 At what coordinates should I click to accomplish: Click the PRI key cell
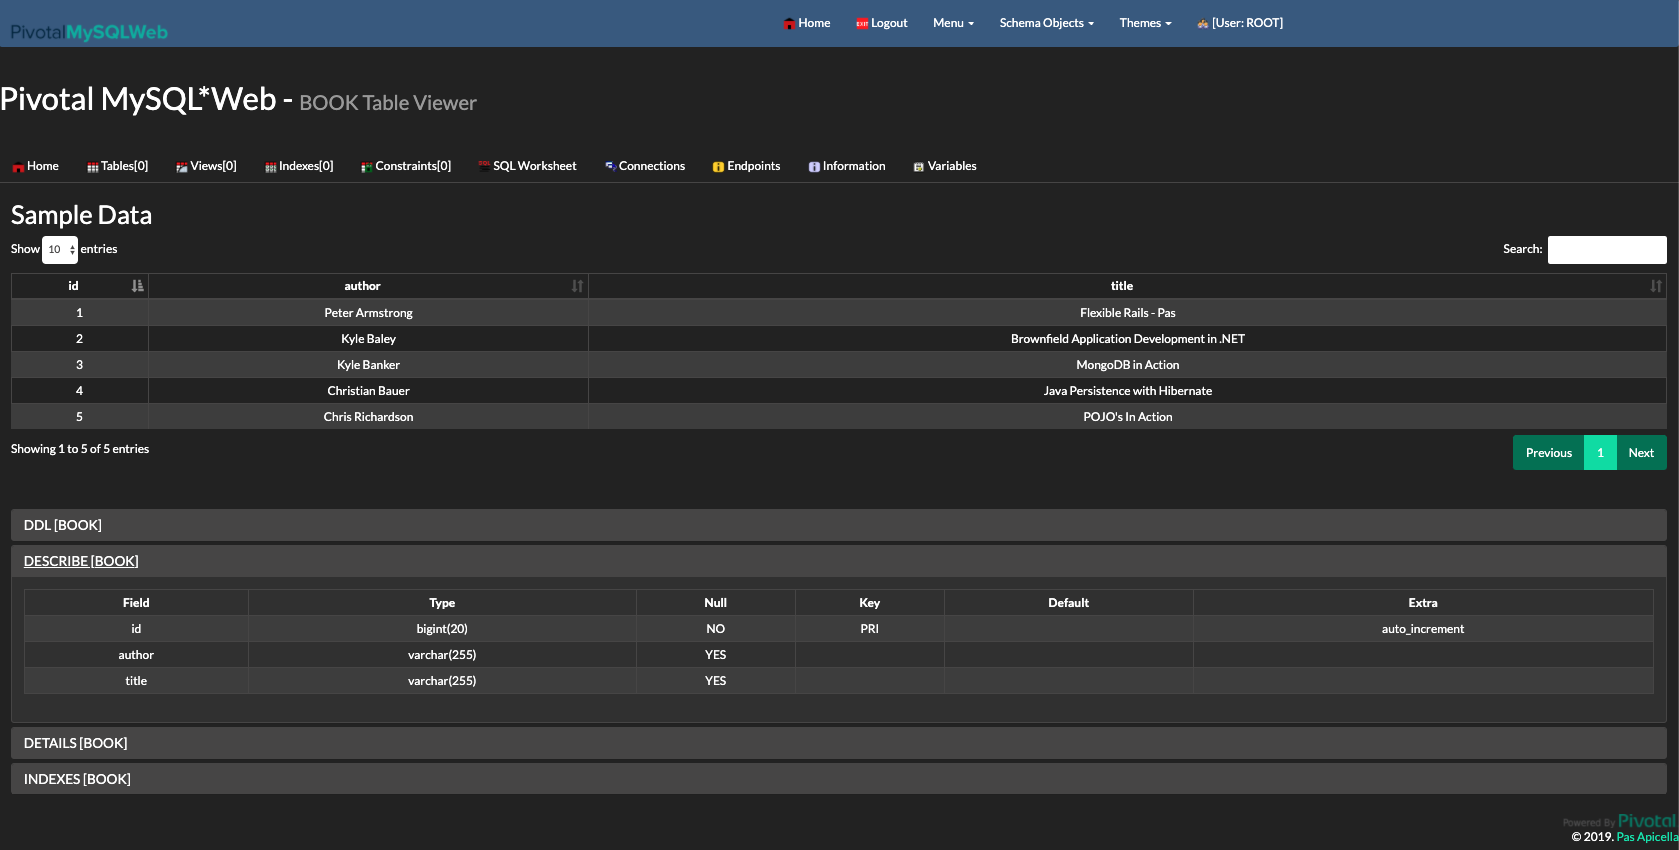869,629
